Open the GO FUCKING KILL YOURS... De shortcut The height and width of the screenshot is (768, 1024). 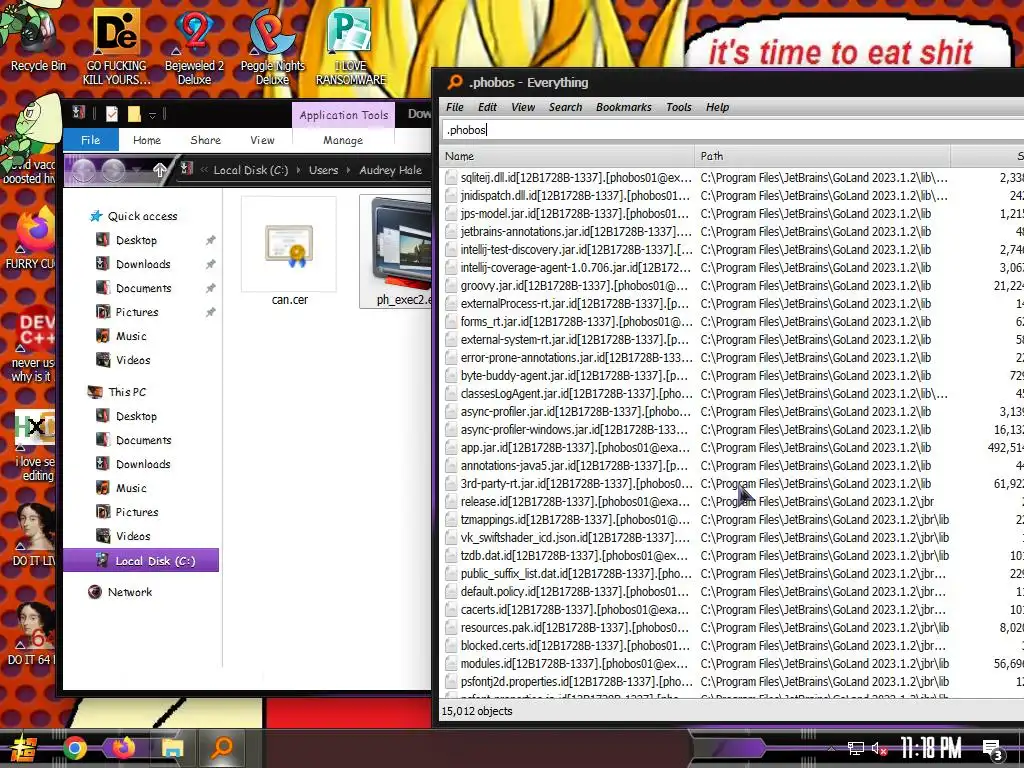(x=116, y=46)
